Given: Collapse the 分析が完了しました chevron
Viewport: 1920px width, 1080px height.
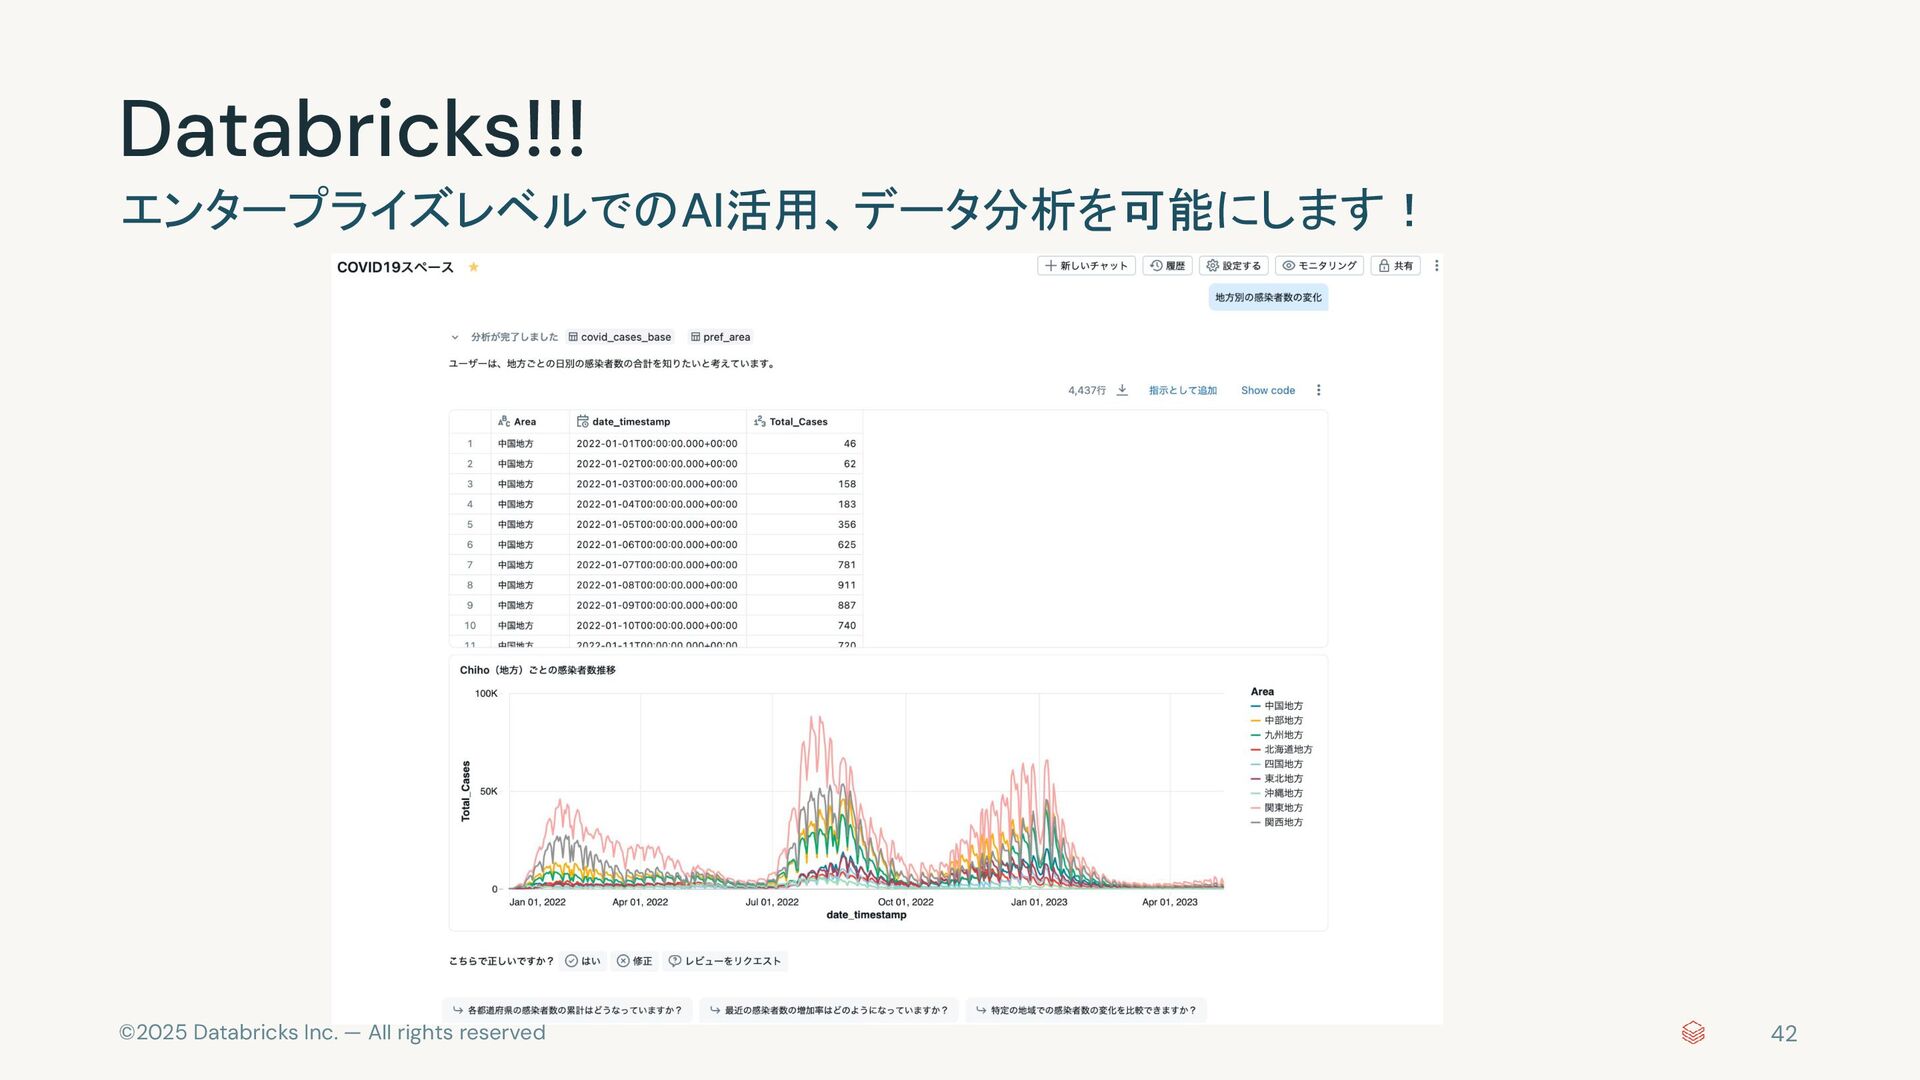Looking at the screenshot, I should pos(455,338).
